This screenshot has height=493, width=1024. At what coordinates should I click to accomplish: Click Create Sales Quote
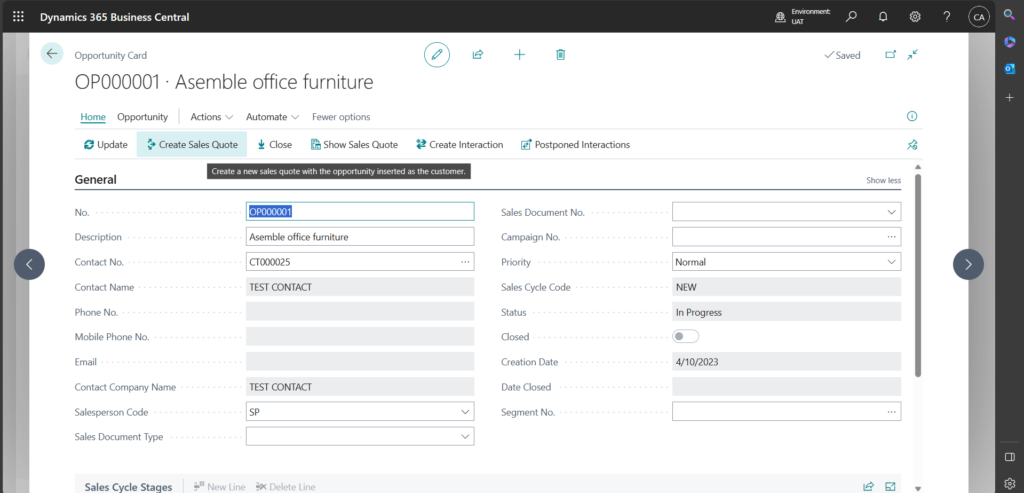click(192, 144)
